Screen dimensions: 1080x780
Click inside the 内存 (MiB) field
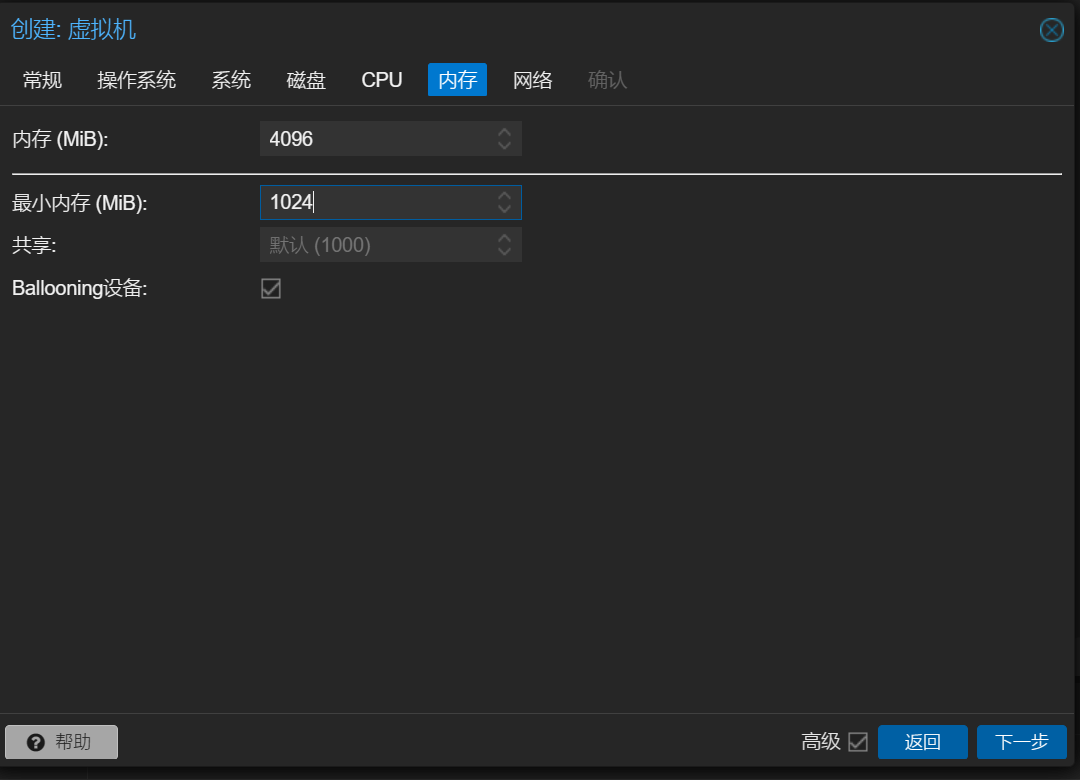pos(375,139)
